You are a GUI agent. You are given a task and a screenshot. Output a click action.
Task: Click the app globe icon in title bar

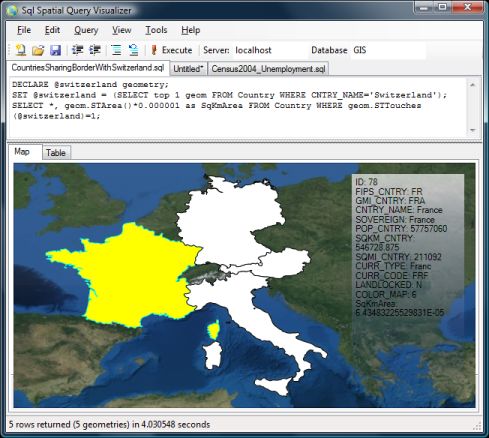(x=12, y=10)
